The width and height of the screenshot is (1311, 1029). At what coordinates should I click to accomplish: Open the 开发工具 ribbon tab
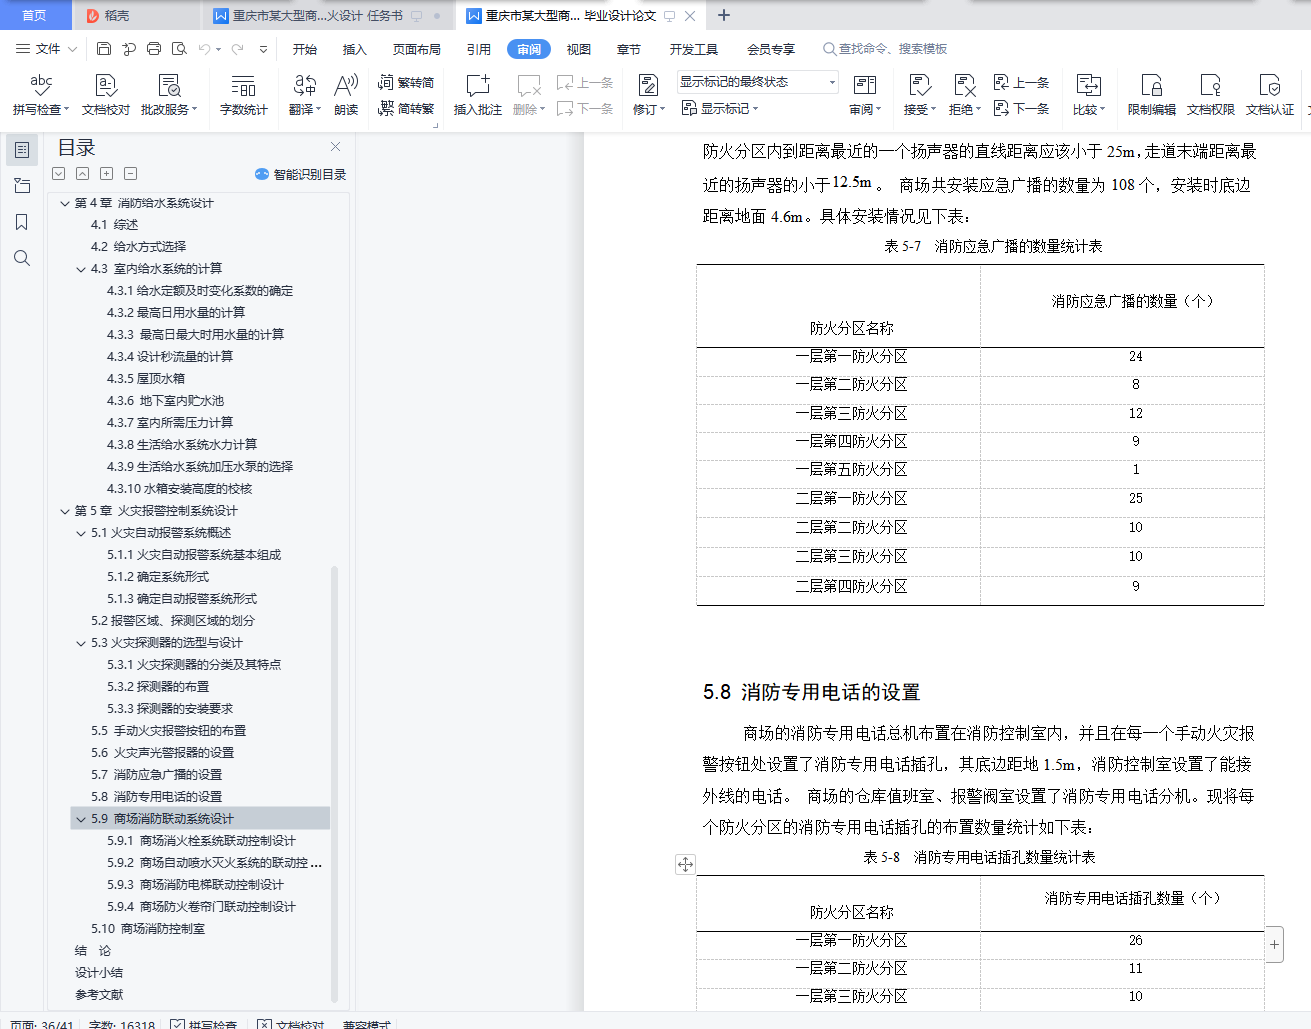[694, 49]
